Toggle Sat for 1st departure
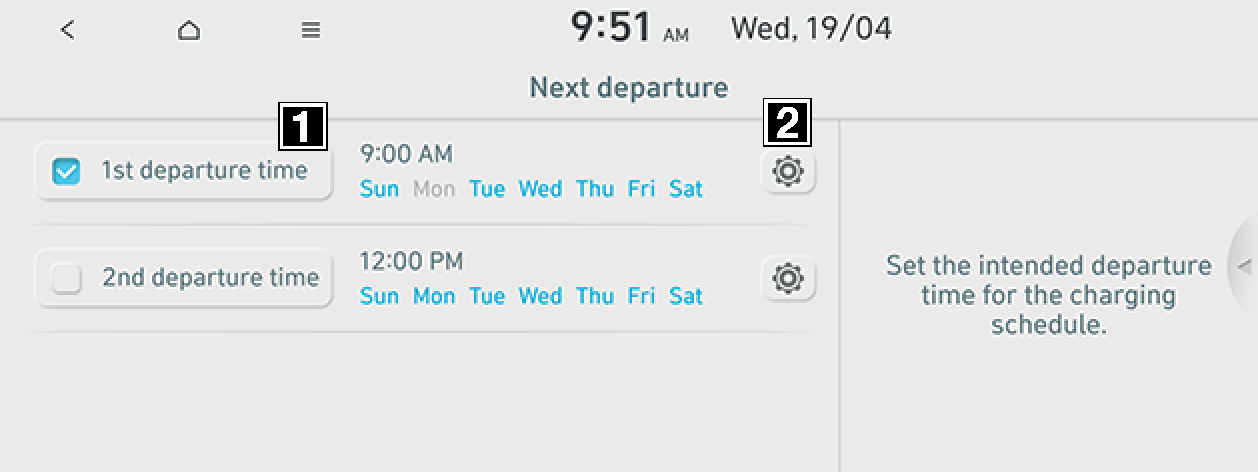 (686, 189)
